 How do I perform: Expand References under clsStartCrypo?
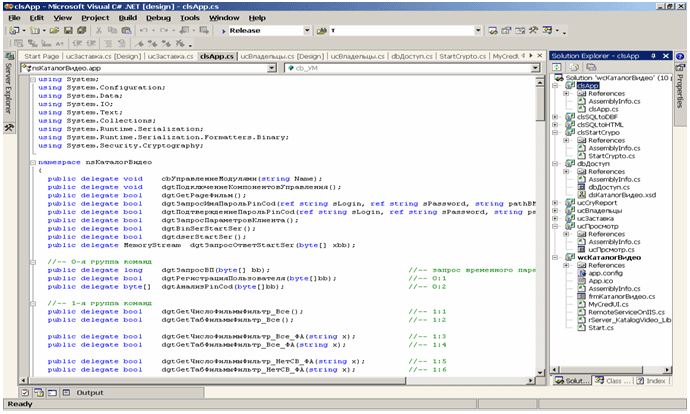click(567, 140)
